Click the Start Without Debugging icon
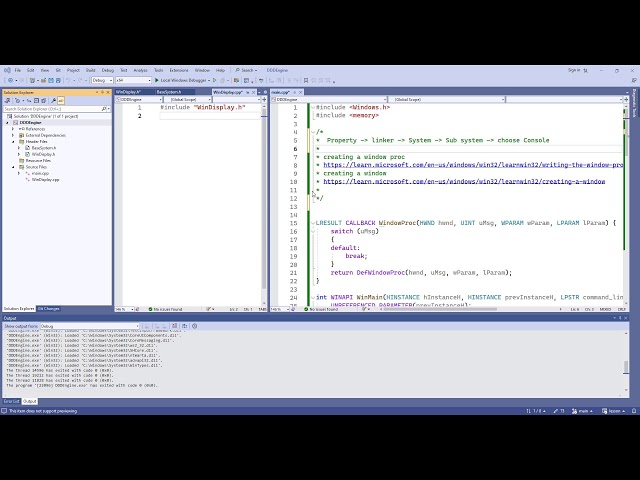This screenshot has width=640, height=480. [215, 80]
